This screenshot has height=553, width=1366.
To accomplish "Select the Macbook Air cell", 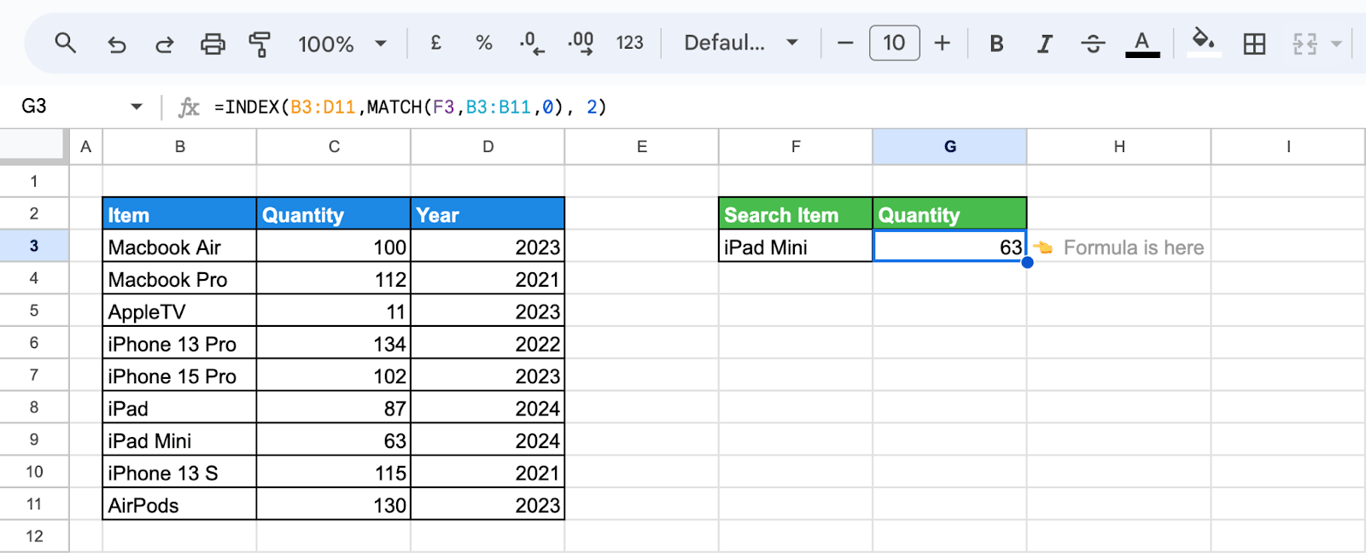I will tap(179, 246).
